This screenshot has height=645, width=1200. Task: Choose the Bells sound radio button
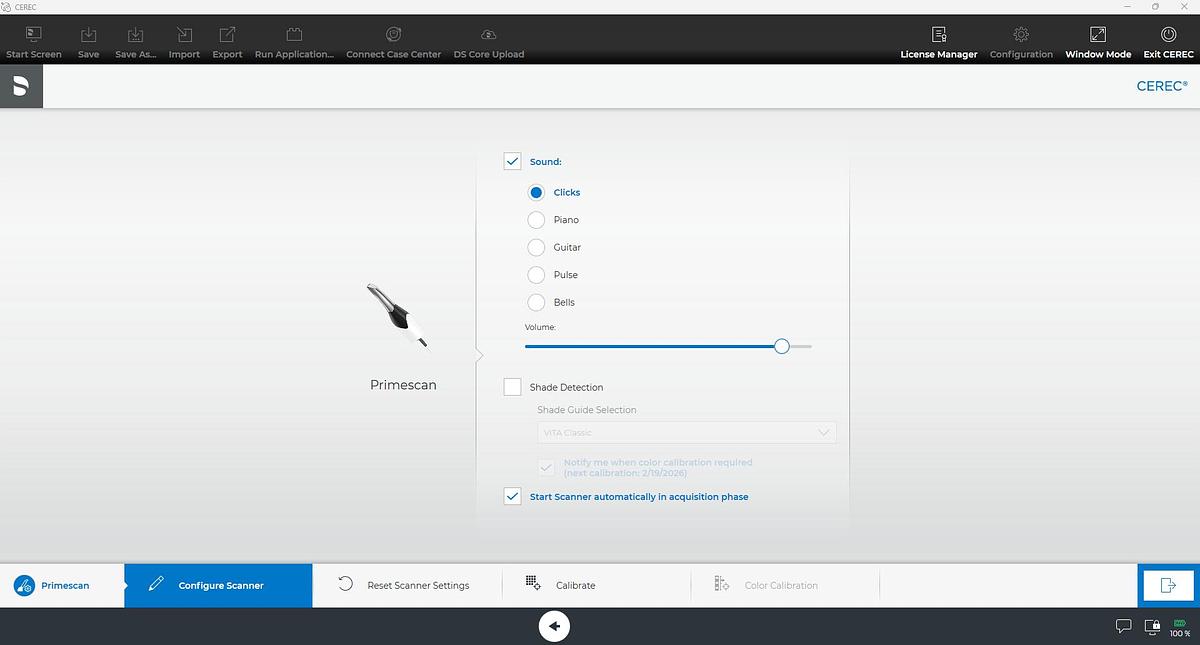(536, 302)
